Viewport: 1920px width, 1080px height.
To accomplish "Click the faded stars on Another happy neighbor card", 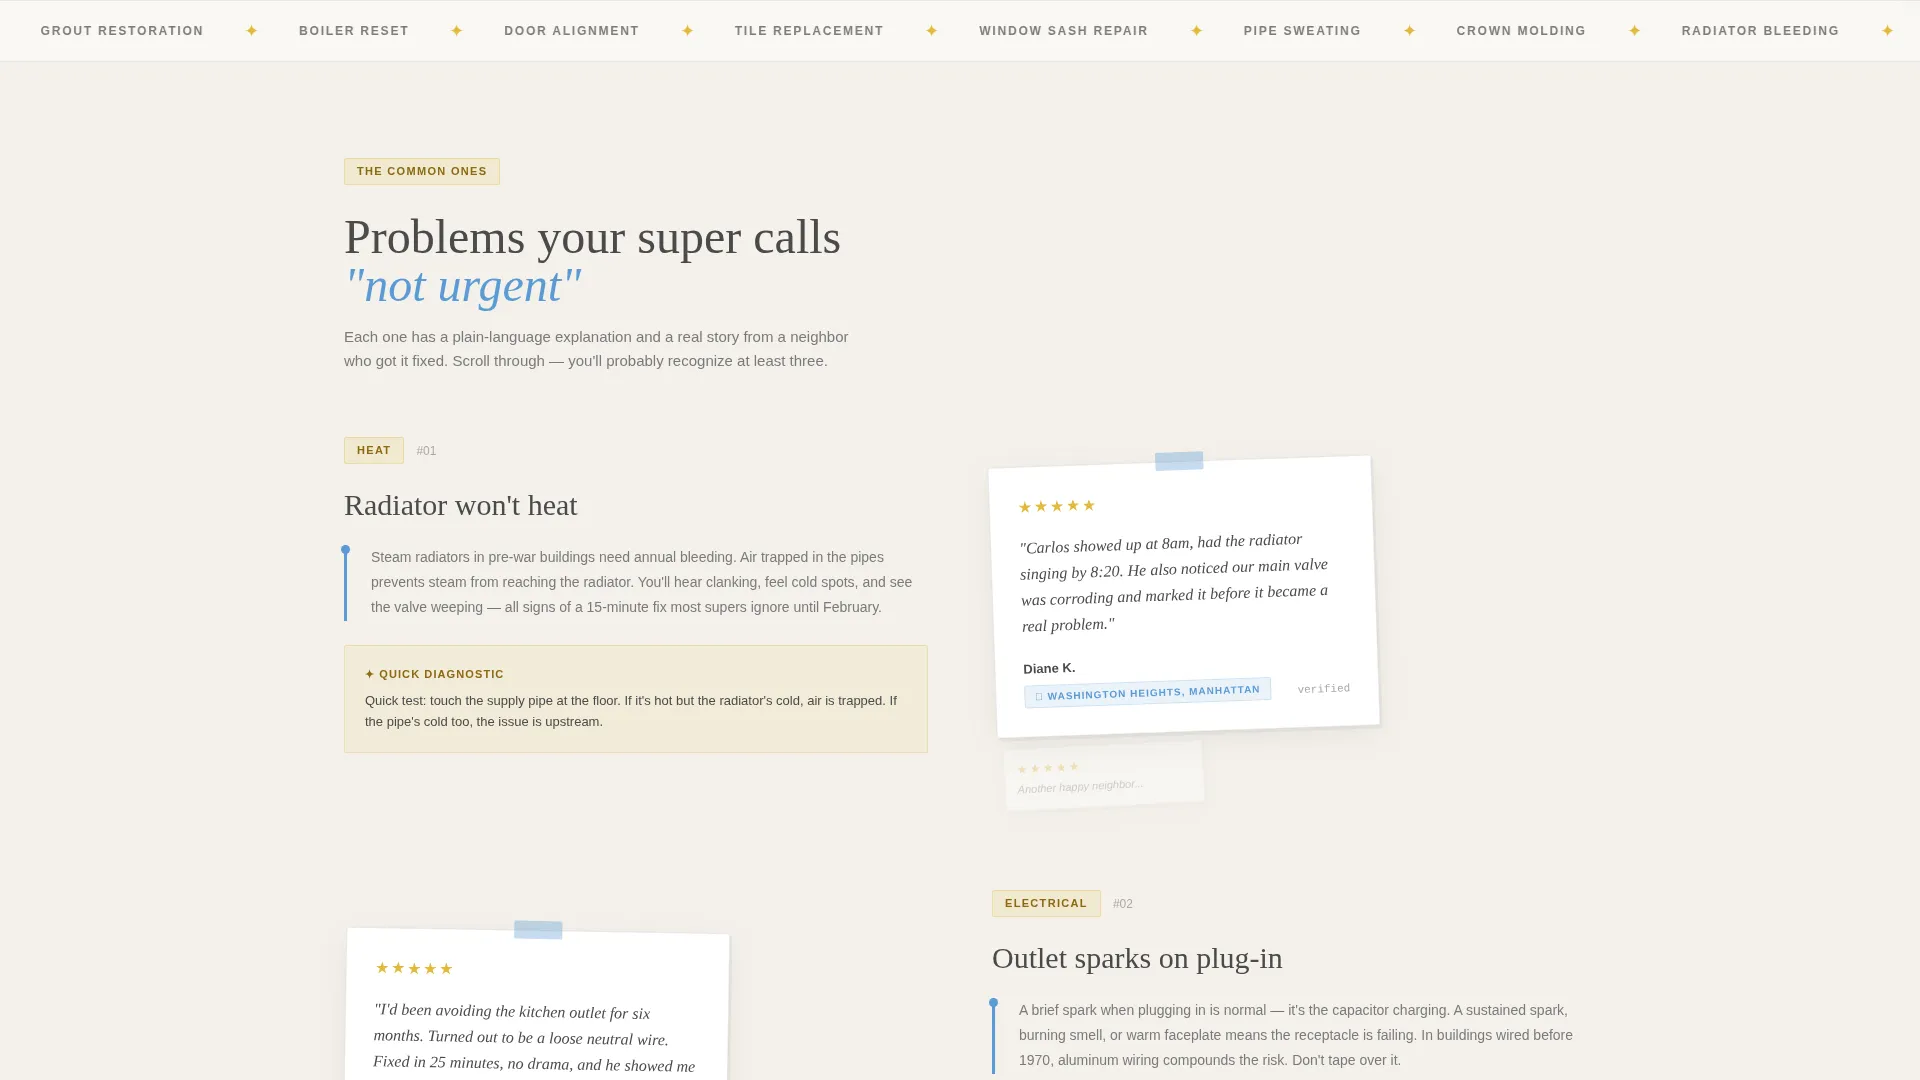I will click(x=1048, y=768).
